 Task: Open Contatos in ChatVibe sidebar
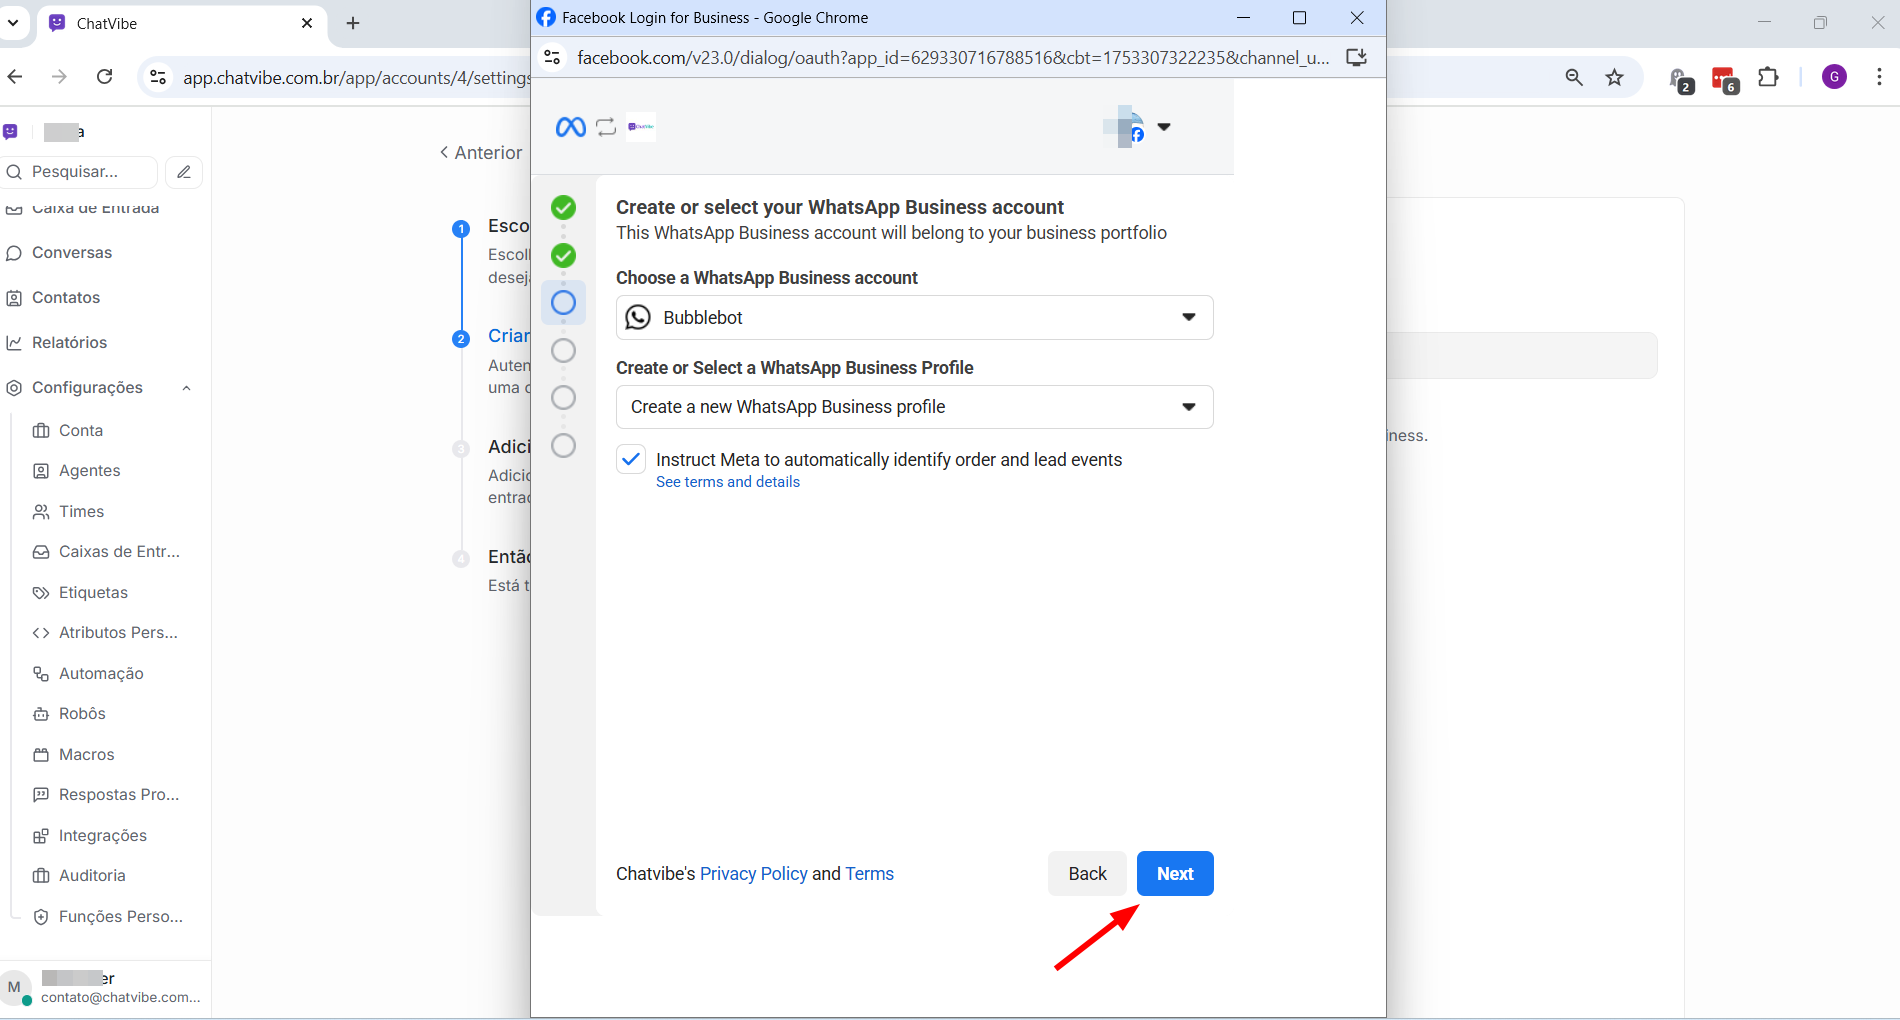pyautogui.click(x=66, y=298)
